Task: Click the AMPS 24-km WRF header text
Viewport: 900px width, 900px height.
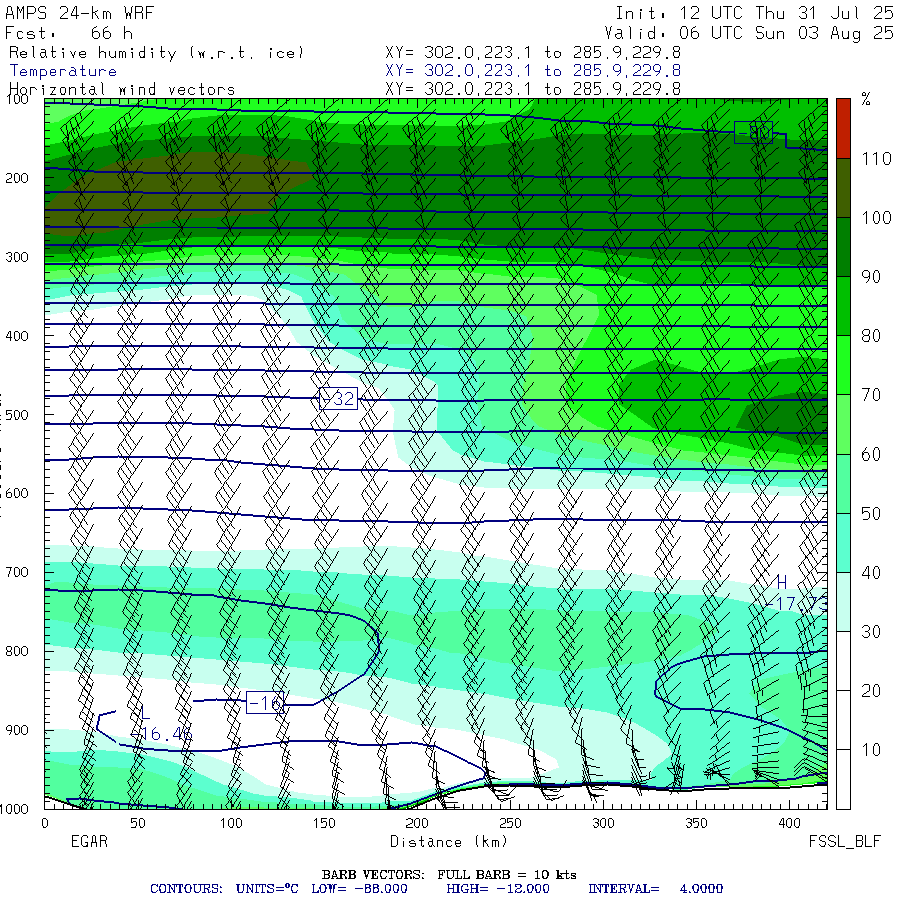Action: pyautogui.click(x=79, y=13)
